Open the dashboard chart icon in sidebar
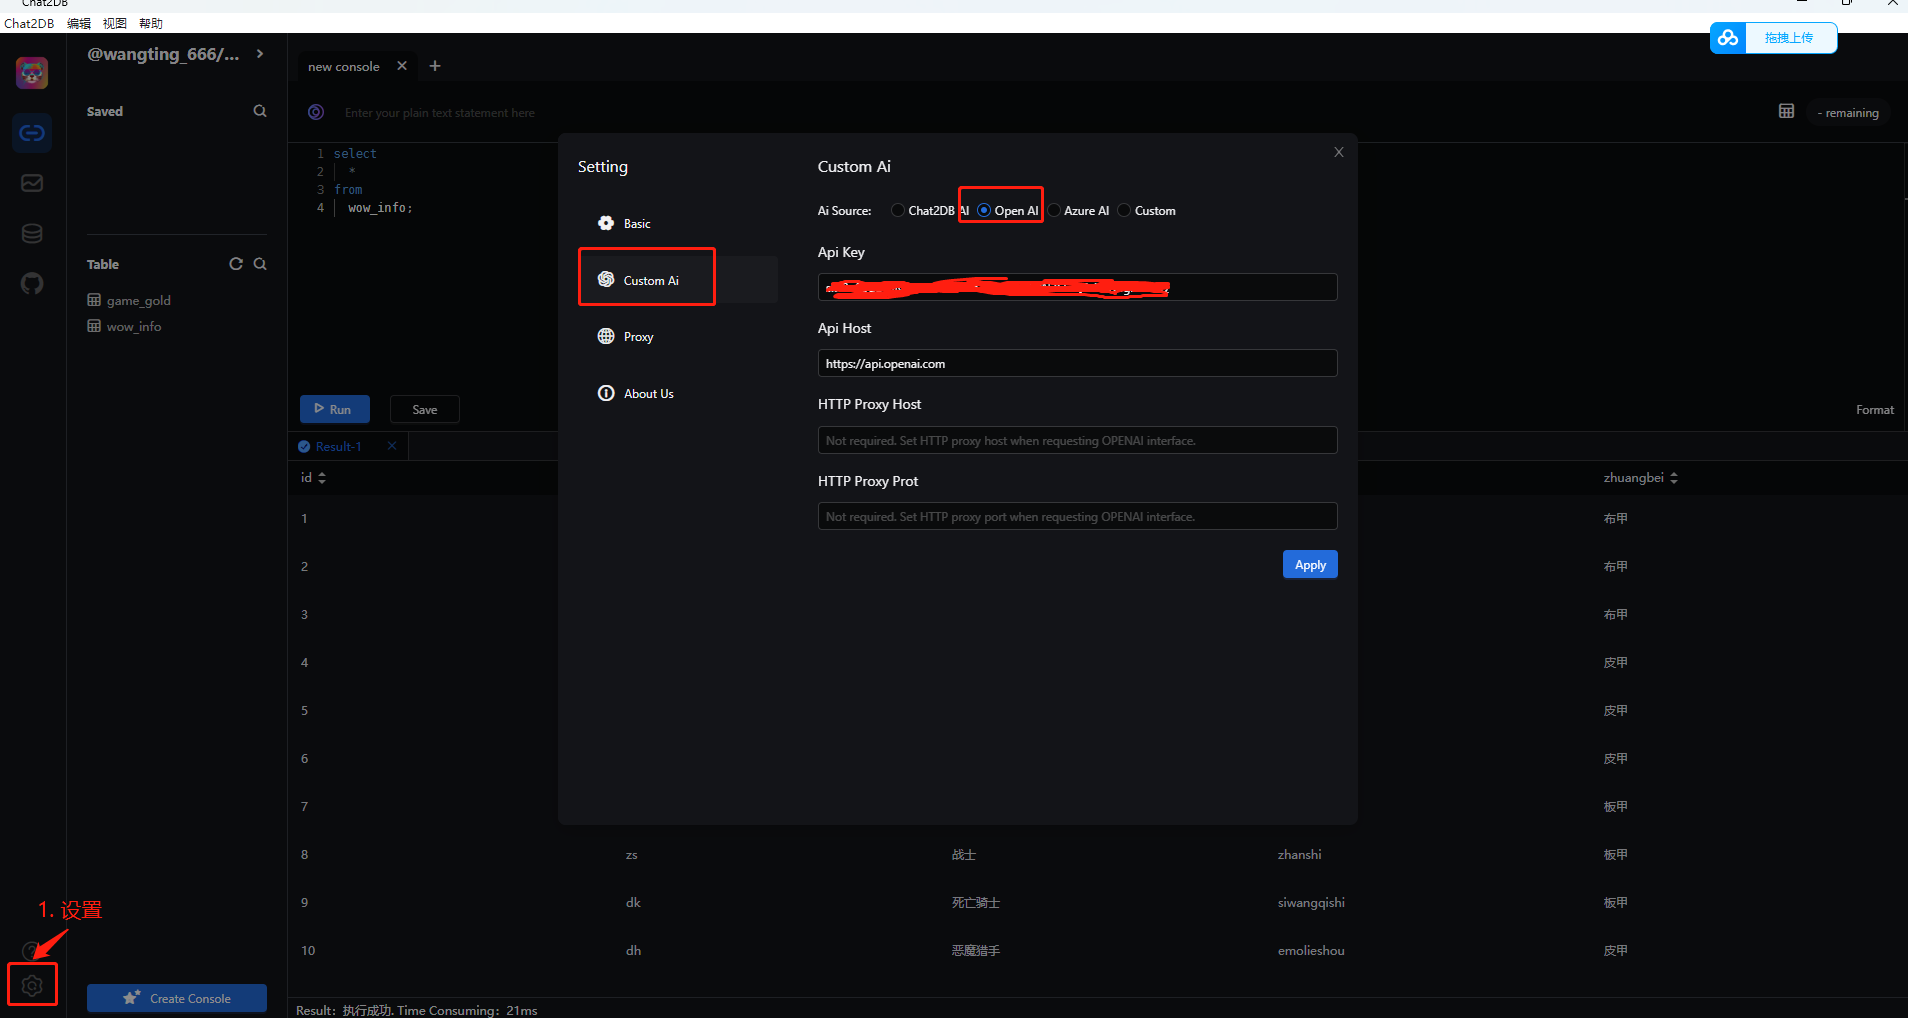Screen dimensions: 1908x1018 click(32, 183)
